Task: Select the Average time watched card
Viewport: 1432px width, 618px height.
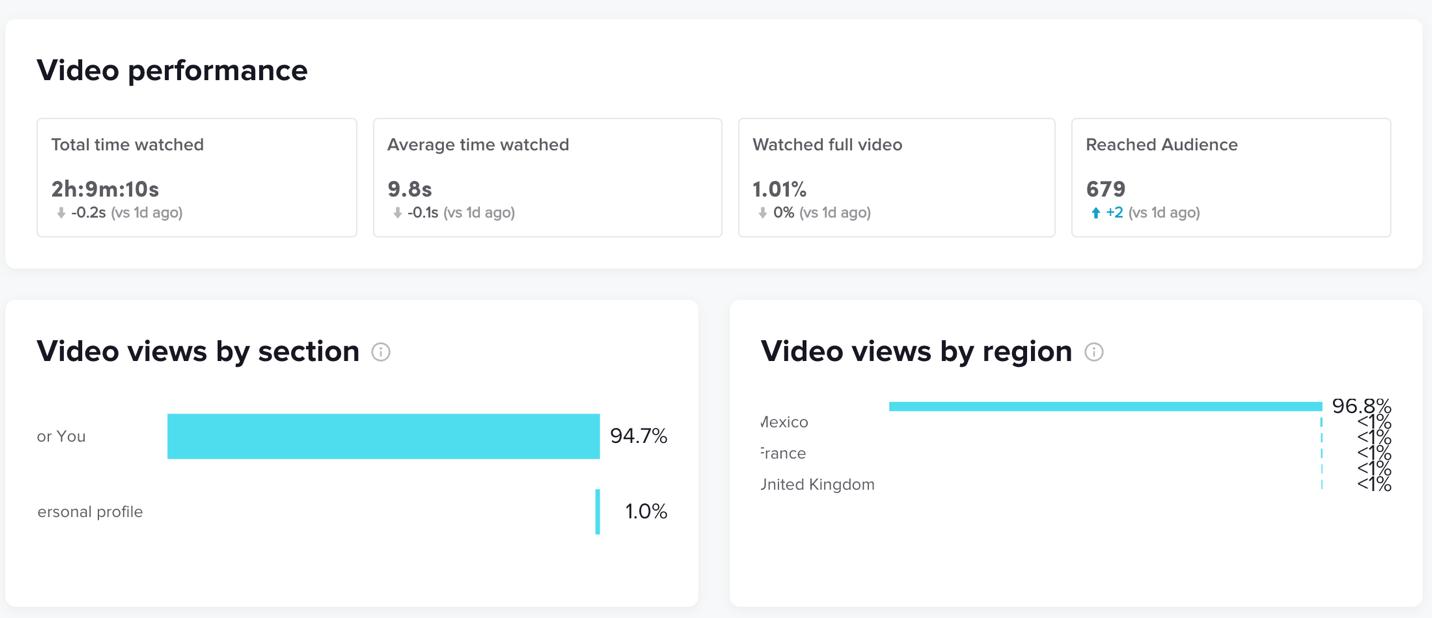Action: (x=547, y=177)
